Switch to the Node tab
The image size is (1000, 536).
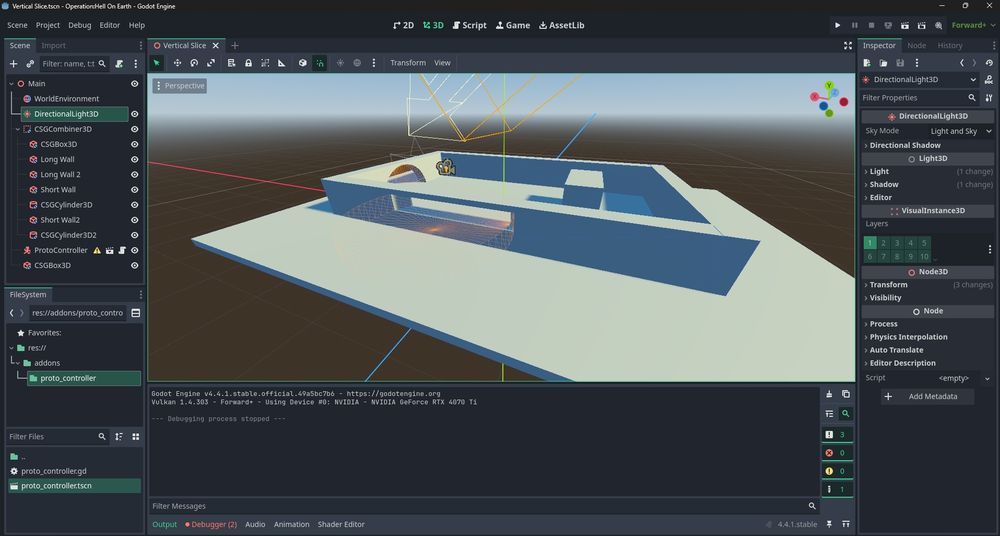pyautogui.click(x=916, y=45)
